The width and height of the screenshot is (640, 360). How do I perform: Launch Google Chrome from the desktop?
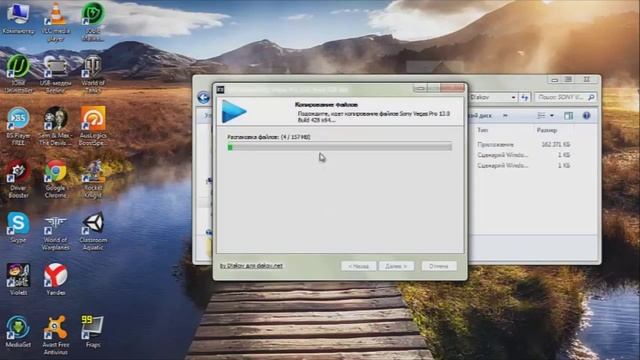pyautogui.click(x=56, y=179)
